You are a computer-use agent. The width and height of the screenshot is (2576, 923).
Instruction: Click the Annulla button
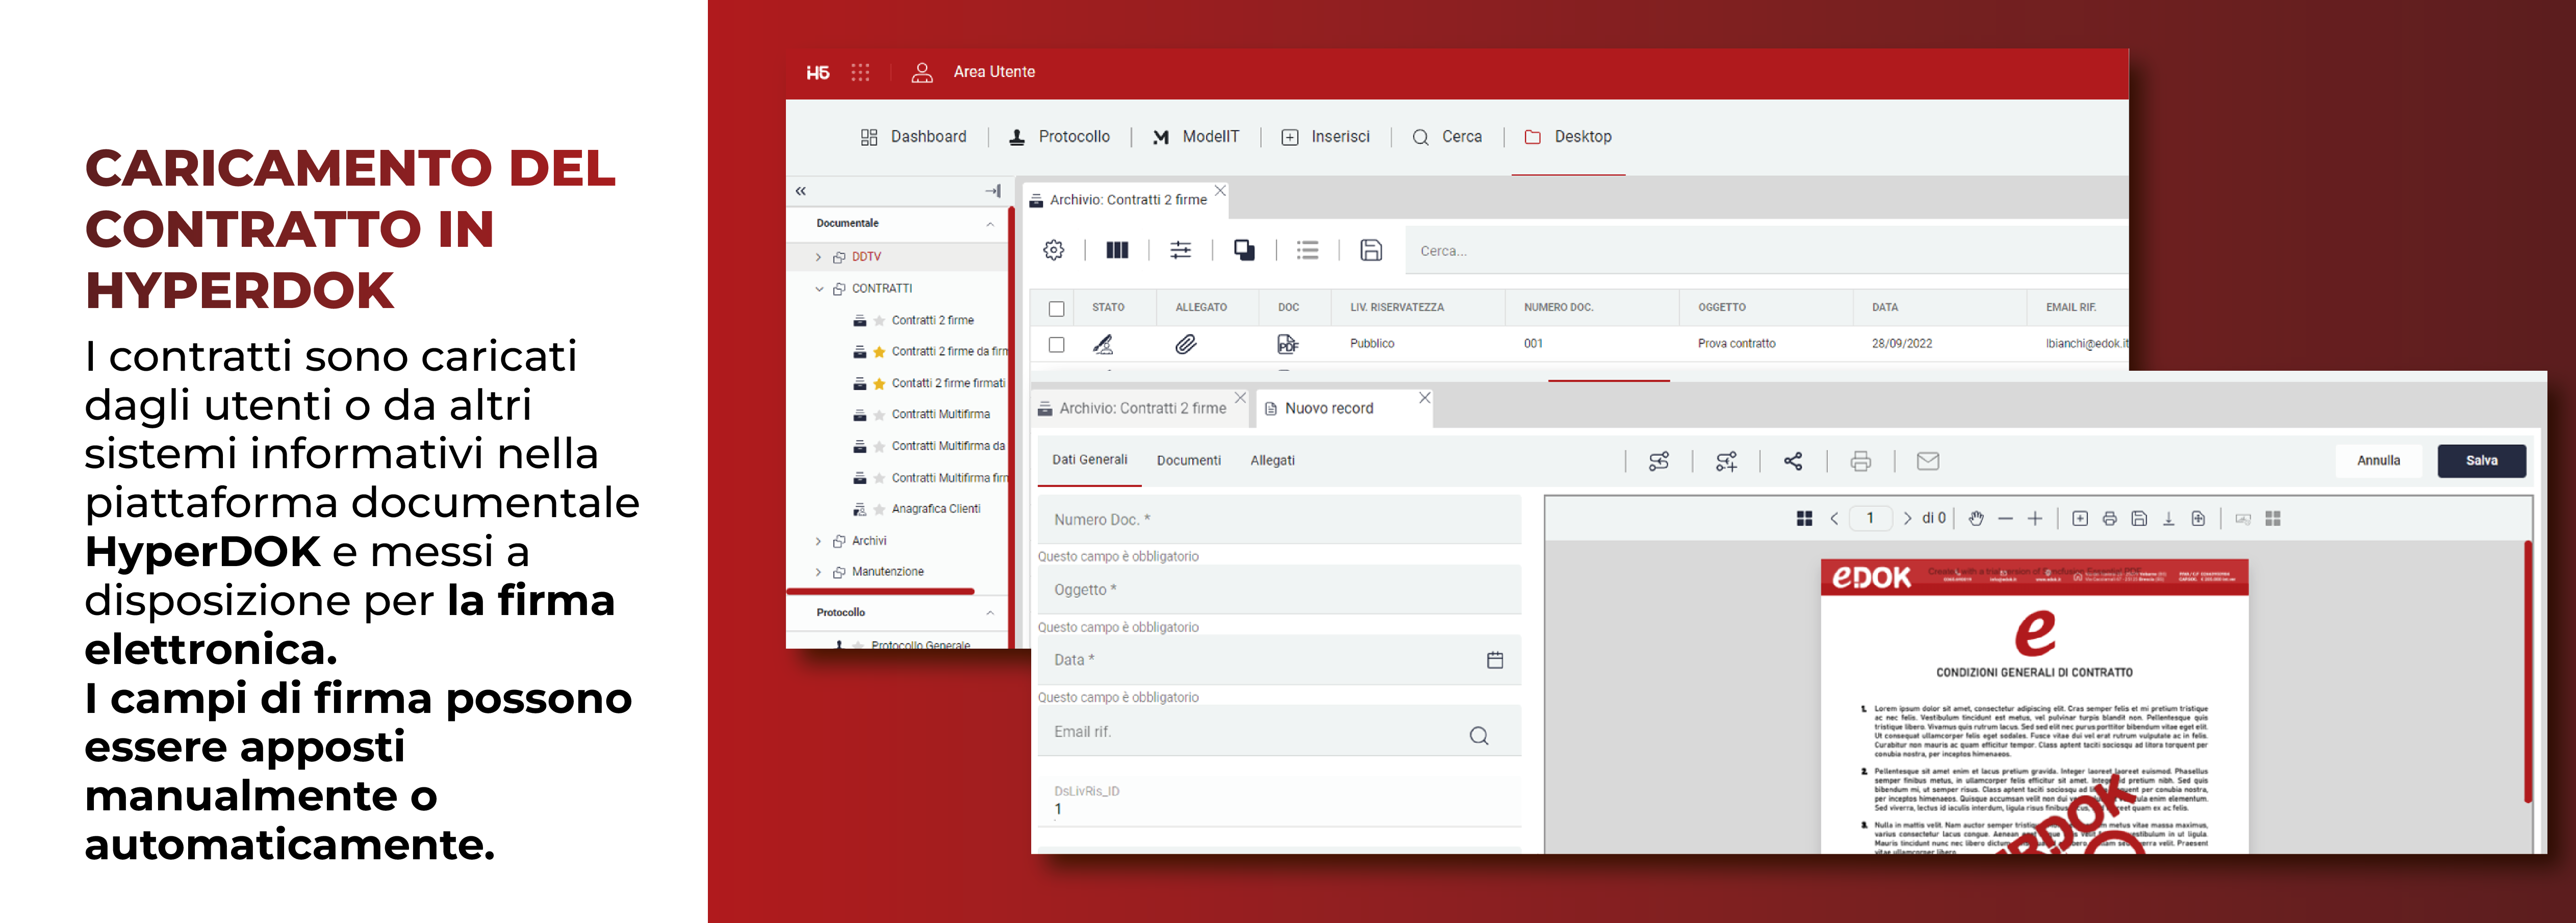tap(2378, 461)
